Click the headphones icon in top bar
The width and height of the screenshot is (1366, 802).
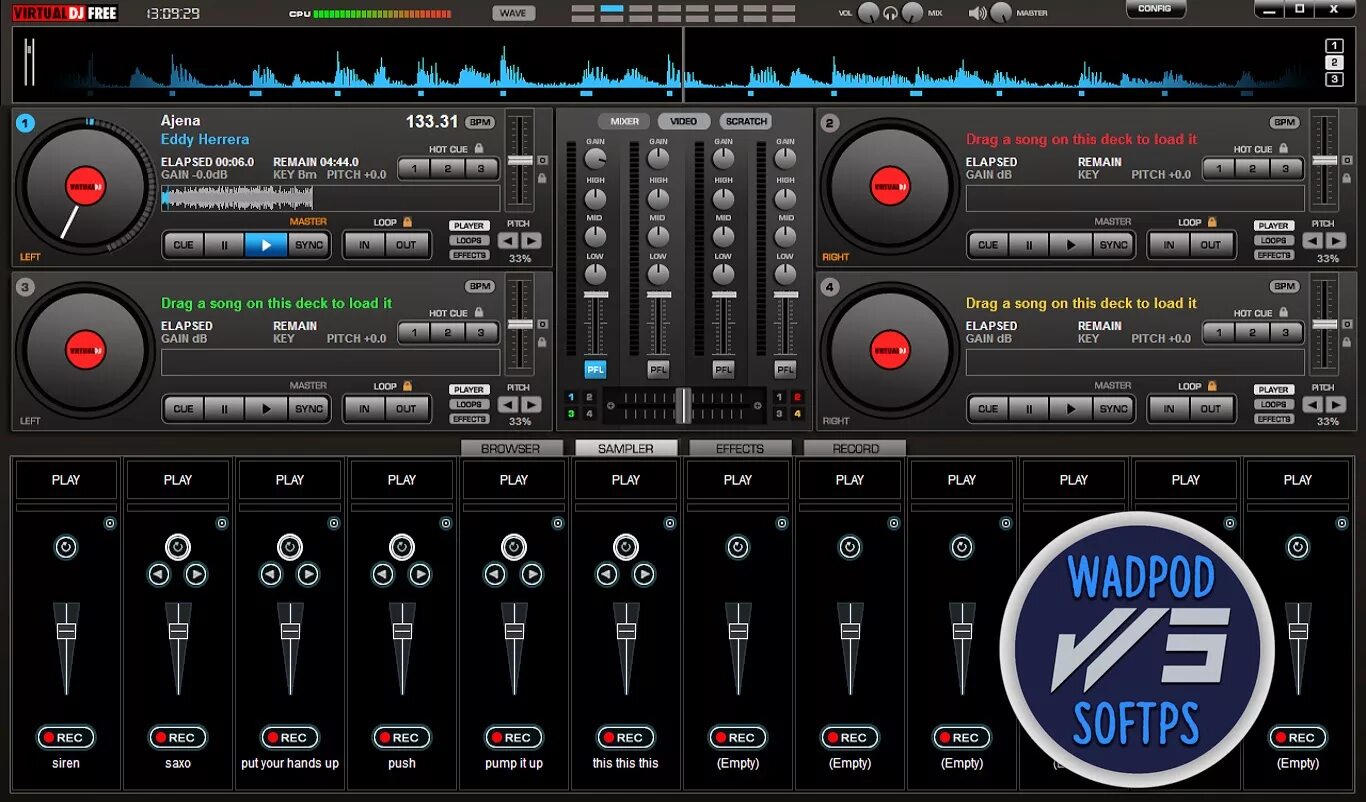[x=890, y=14]
